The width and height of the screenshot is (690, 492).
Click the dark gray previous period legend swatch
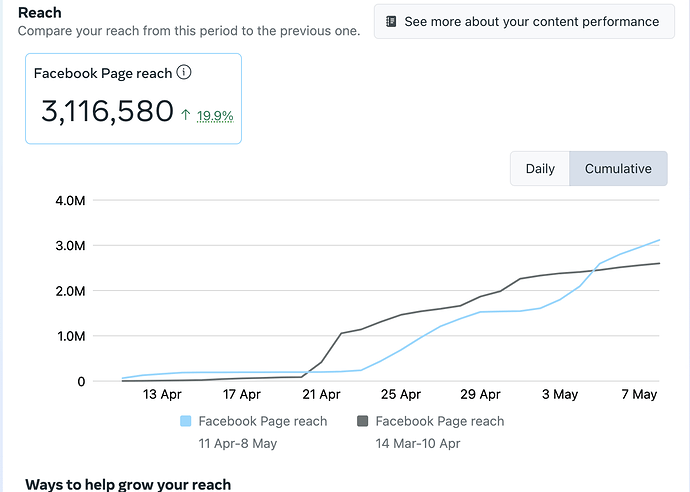pyautogui.click(x=363, y=422)
